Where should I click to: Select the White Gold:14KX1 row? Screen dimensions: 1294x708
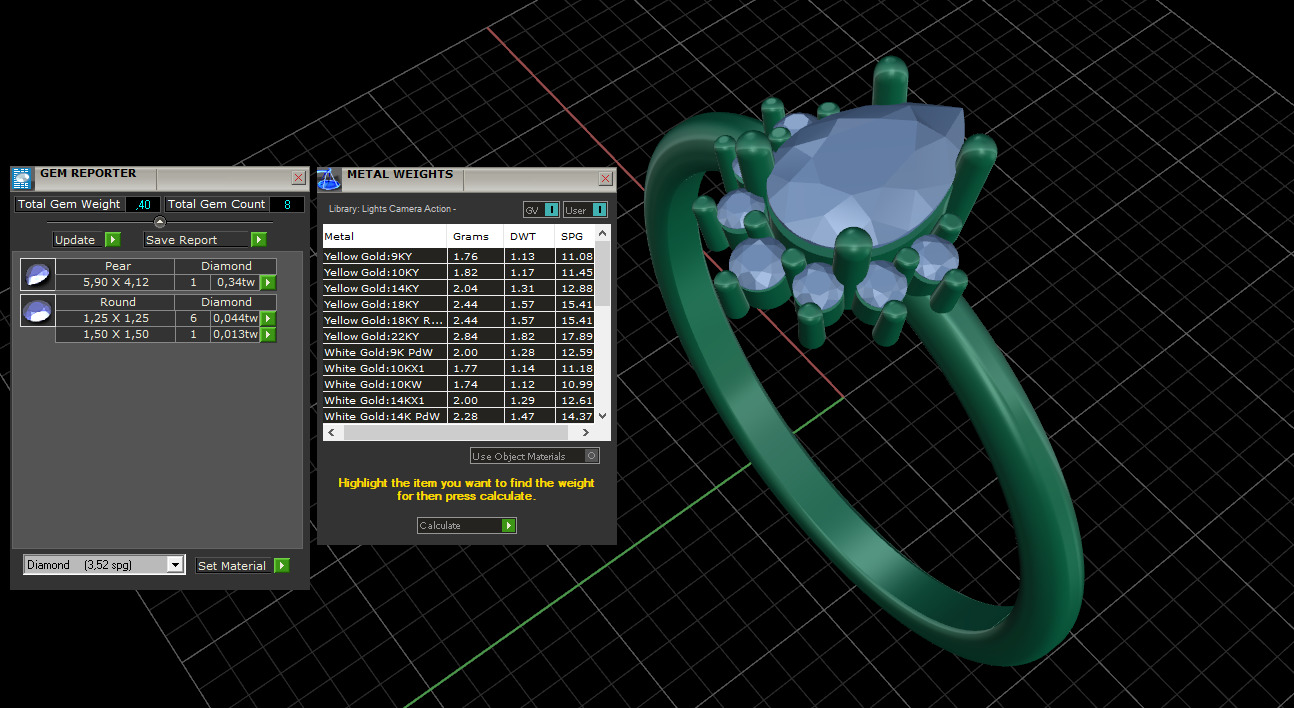[458, 400]
